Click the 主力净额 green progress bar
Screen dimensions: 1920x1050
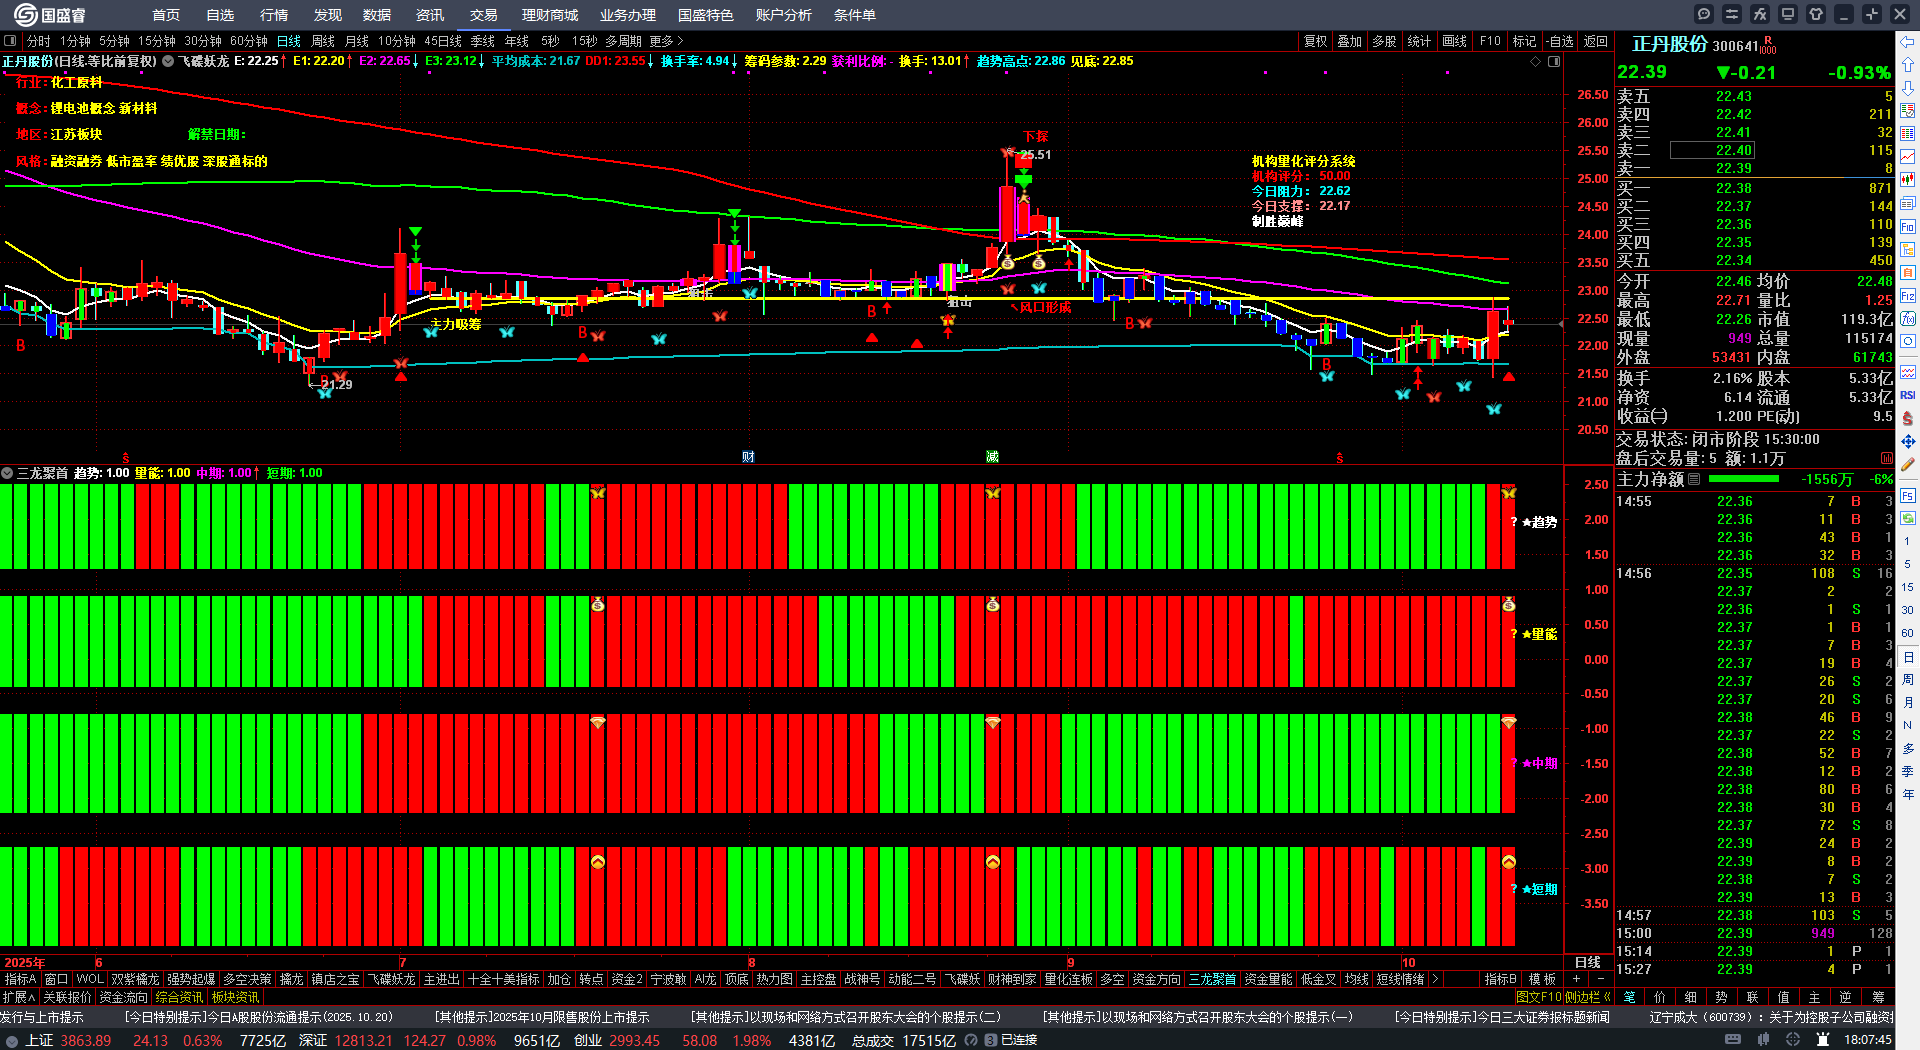1743,479
